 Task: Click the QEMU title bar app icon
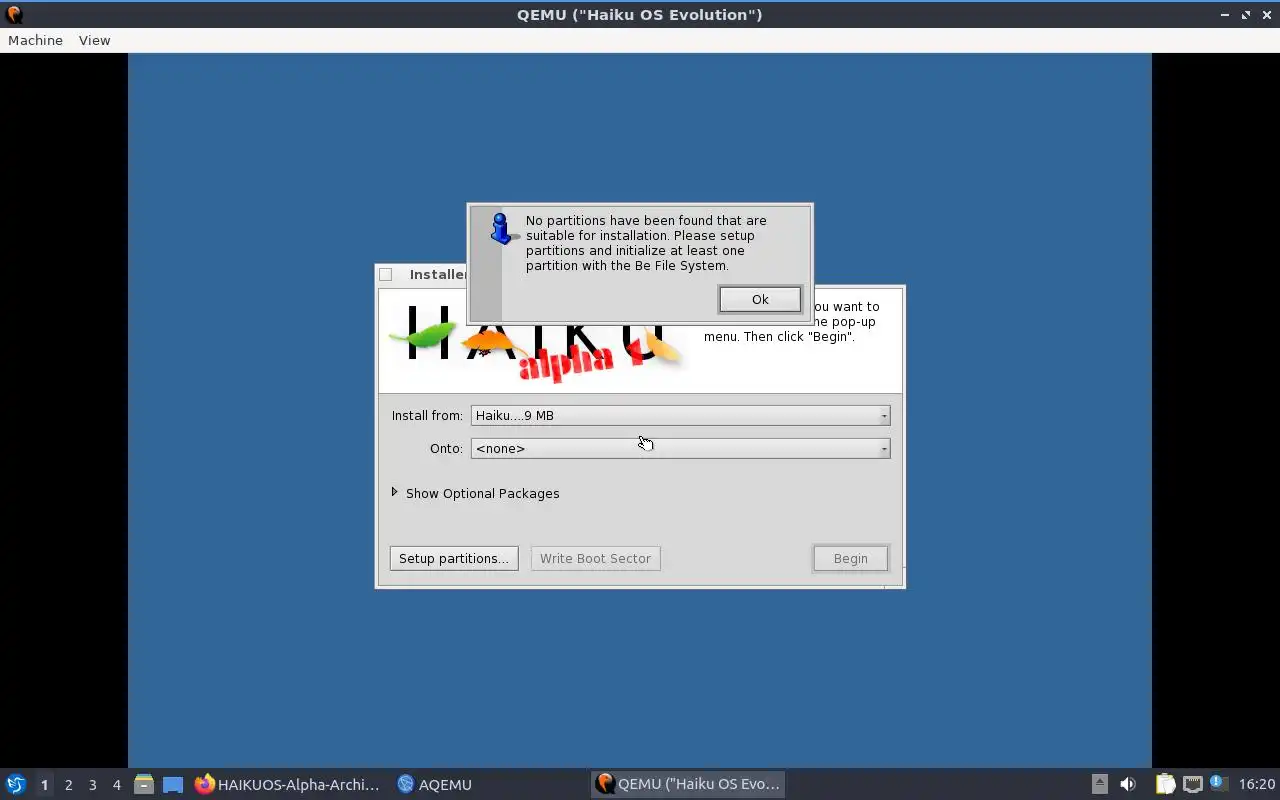[x=14, y=14]
